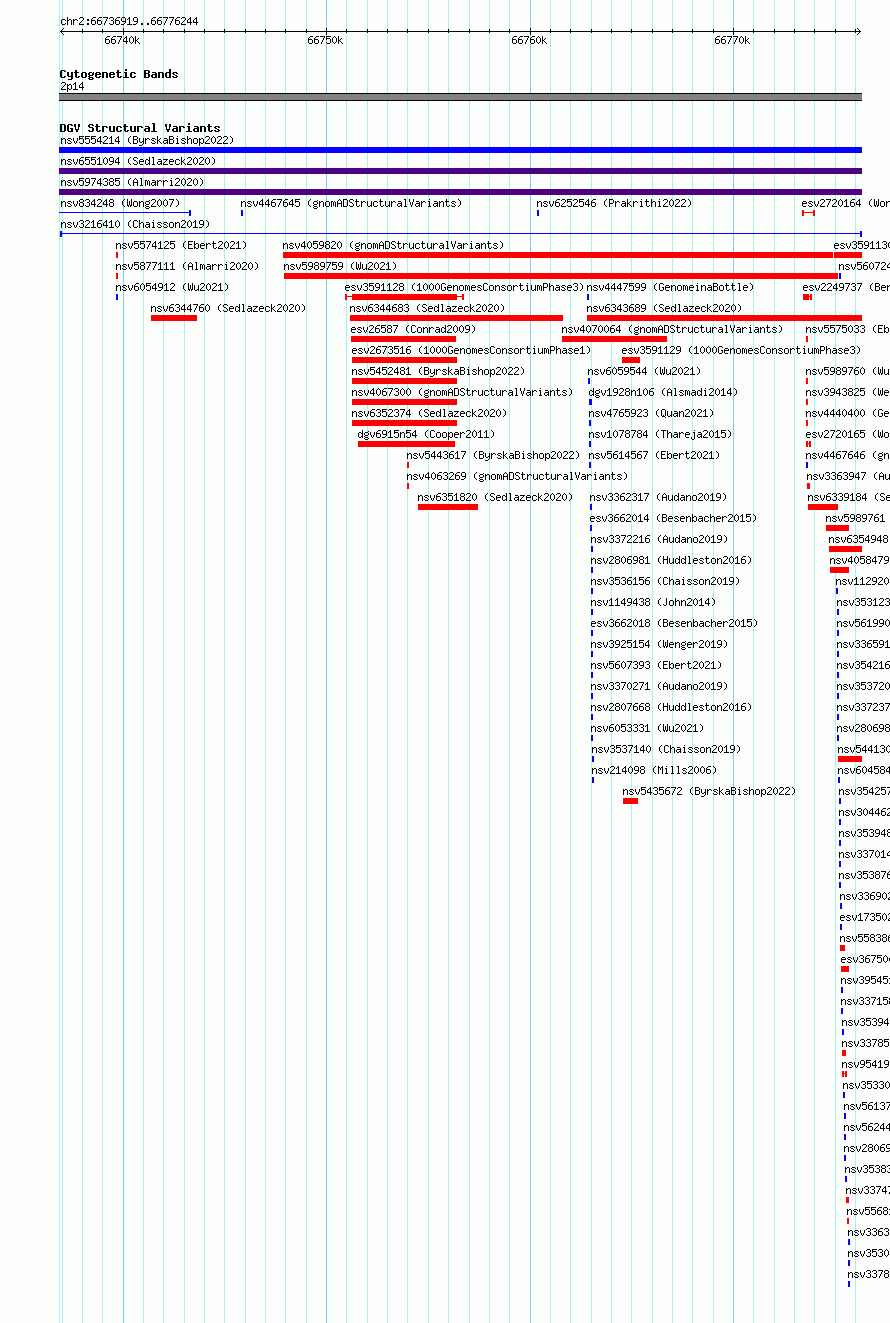This screenshot has height=1323, width=890.
Task: Open variant esv3662018 (Besenbacher2015)
Action: coord(674,623)
